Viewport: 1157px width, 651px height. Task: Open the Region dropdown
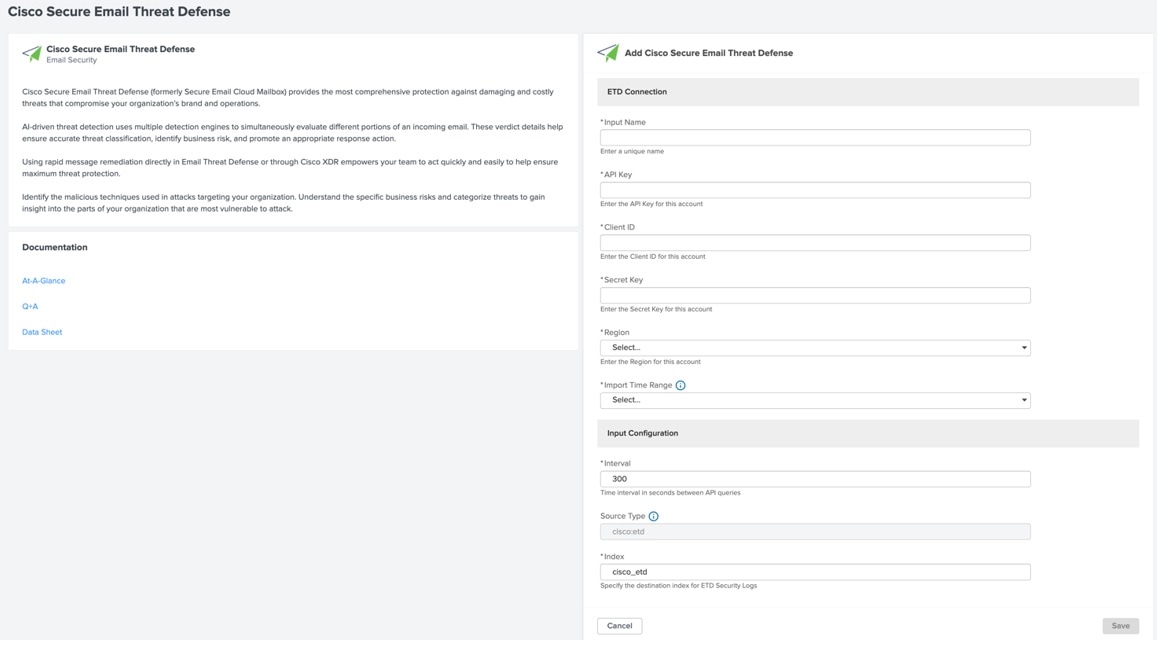pyautogui.click(x=814, y=348)
